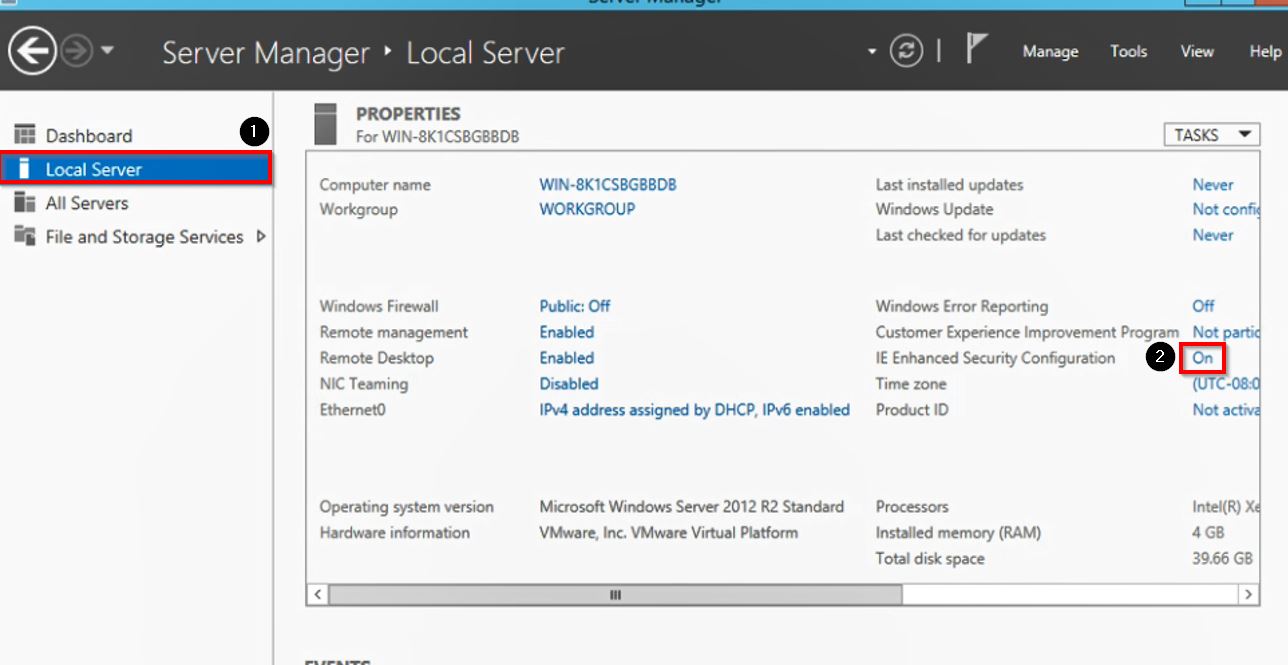Click the horizontal scrollbar left arrow
This screenshot has height=665, width=1288.
[317, 594]
